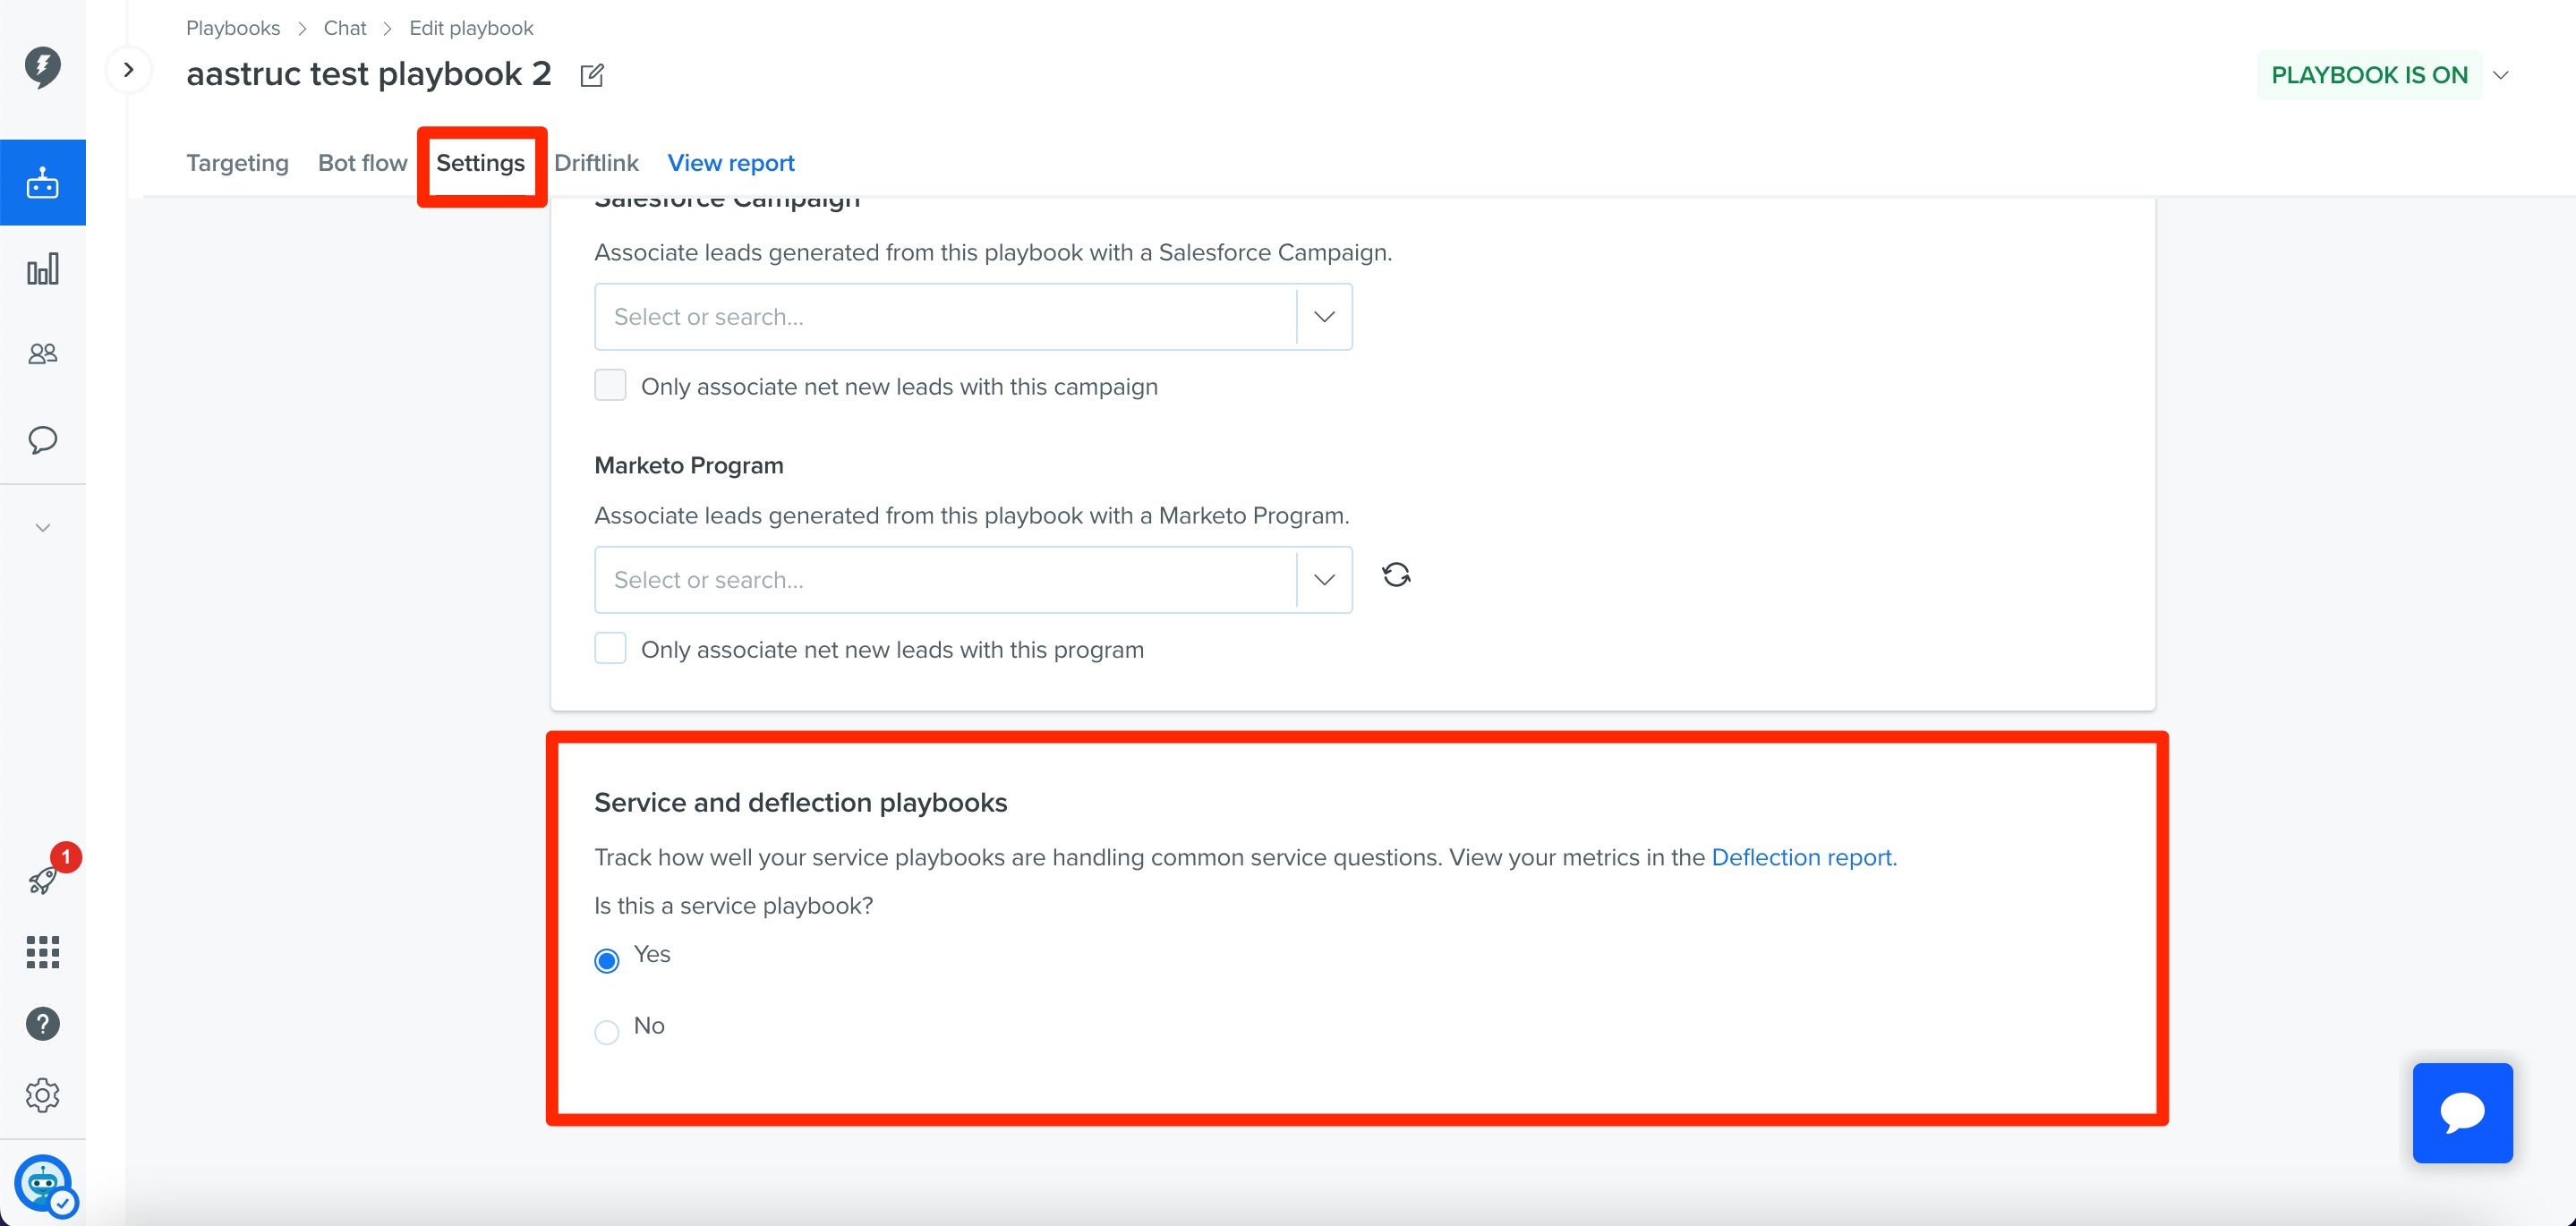
Task: Open the Marketo Program dropdown
Action: (x=1324, y=579)
